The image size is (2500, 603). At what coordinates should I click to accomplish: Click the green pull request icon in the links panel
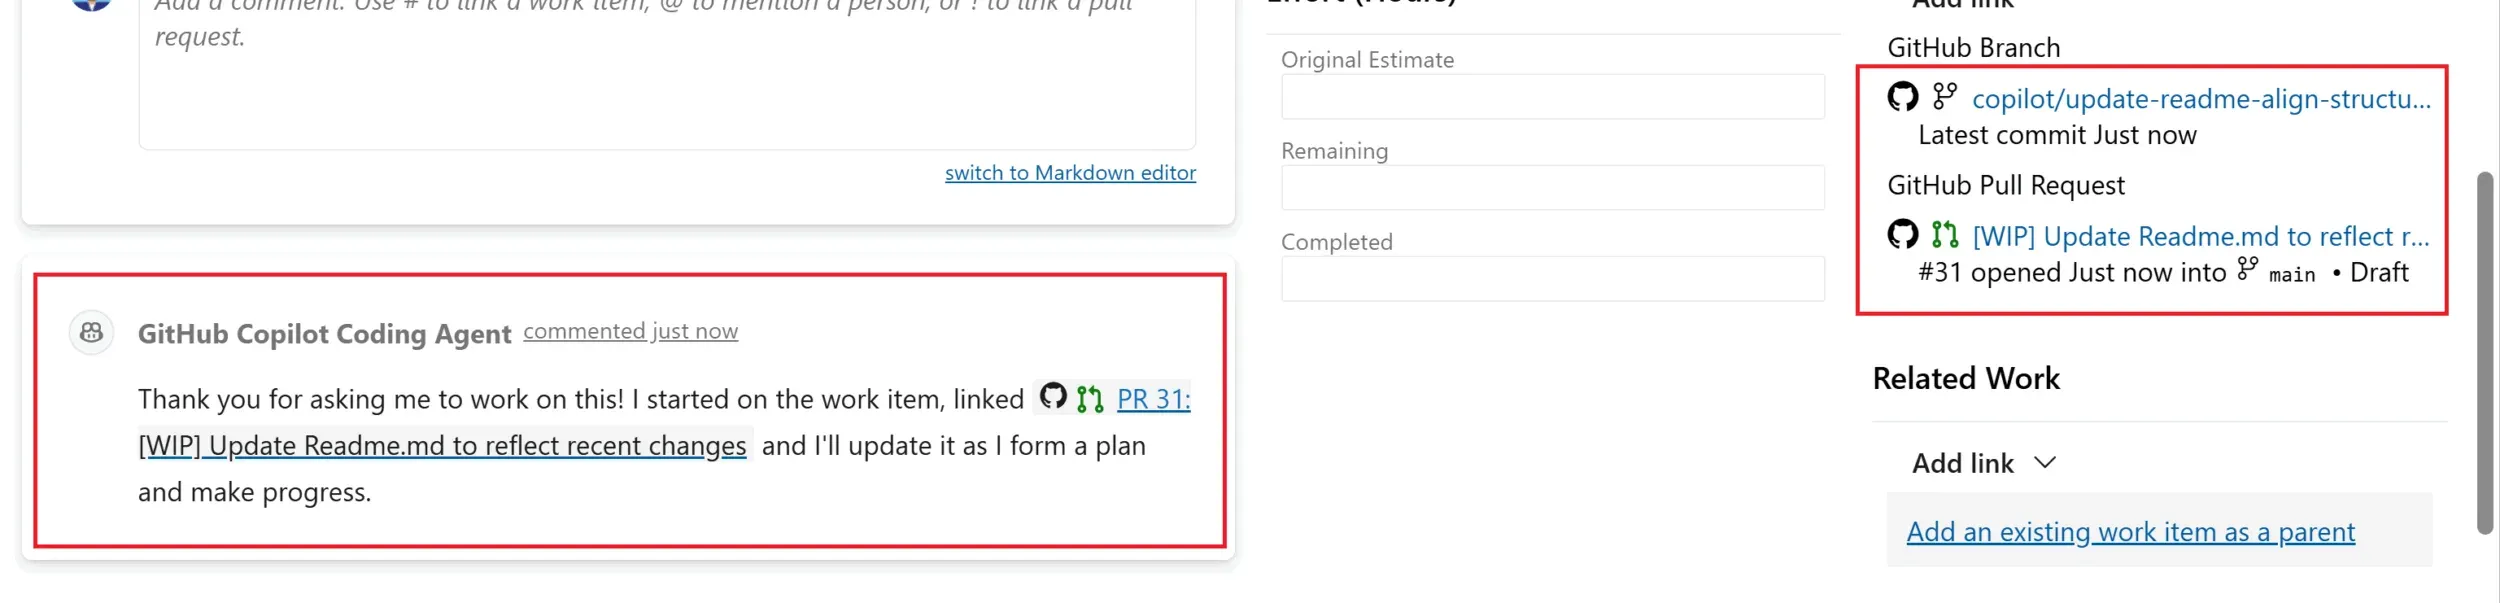(x=1944, y=234)
